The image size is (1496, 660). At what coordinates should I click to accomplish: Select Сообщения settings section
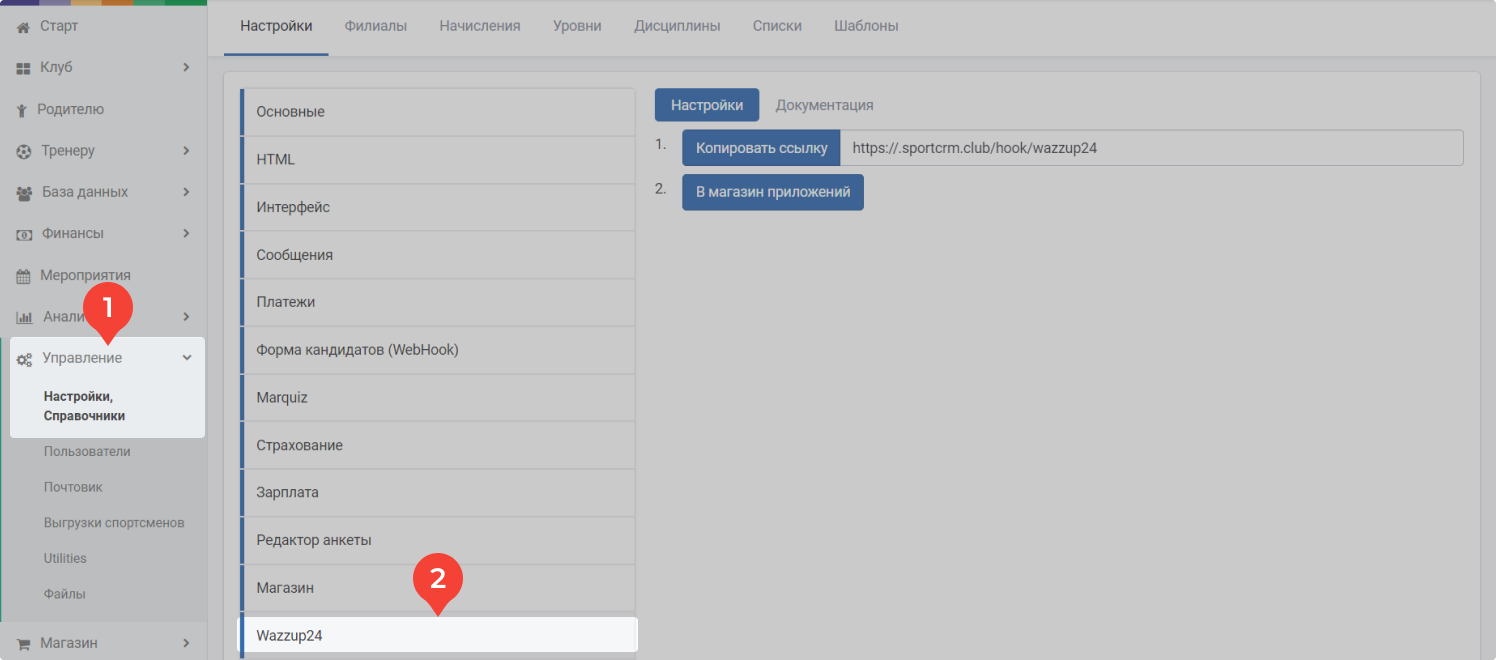[438, 255]
